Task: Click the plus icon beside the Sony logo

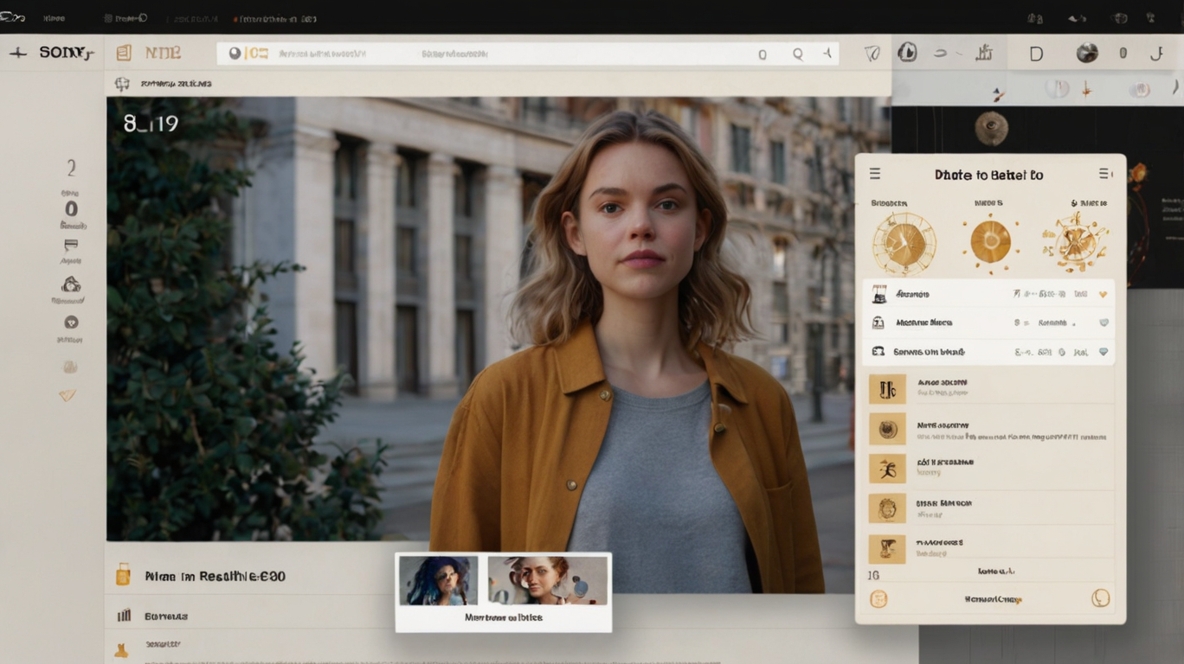Action: pos(18,53)
